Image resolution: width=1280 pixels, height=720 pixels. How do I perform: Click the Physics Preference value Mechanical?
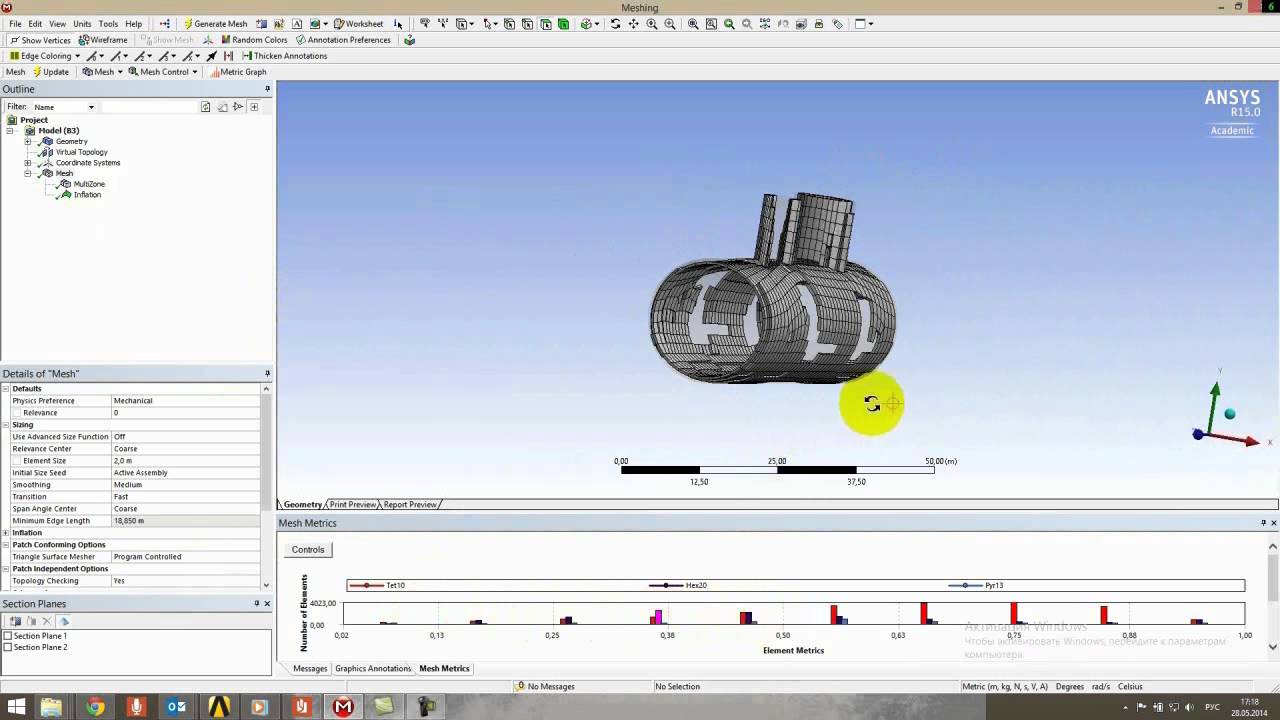[x=185, y=401]
